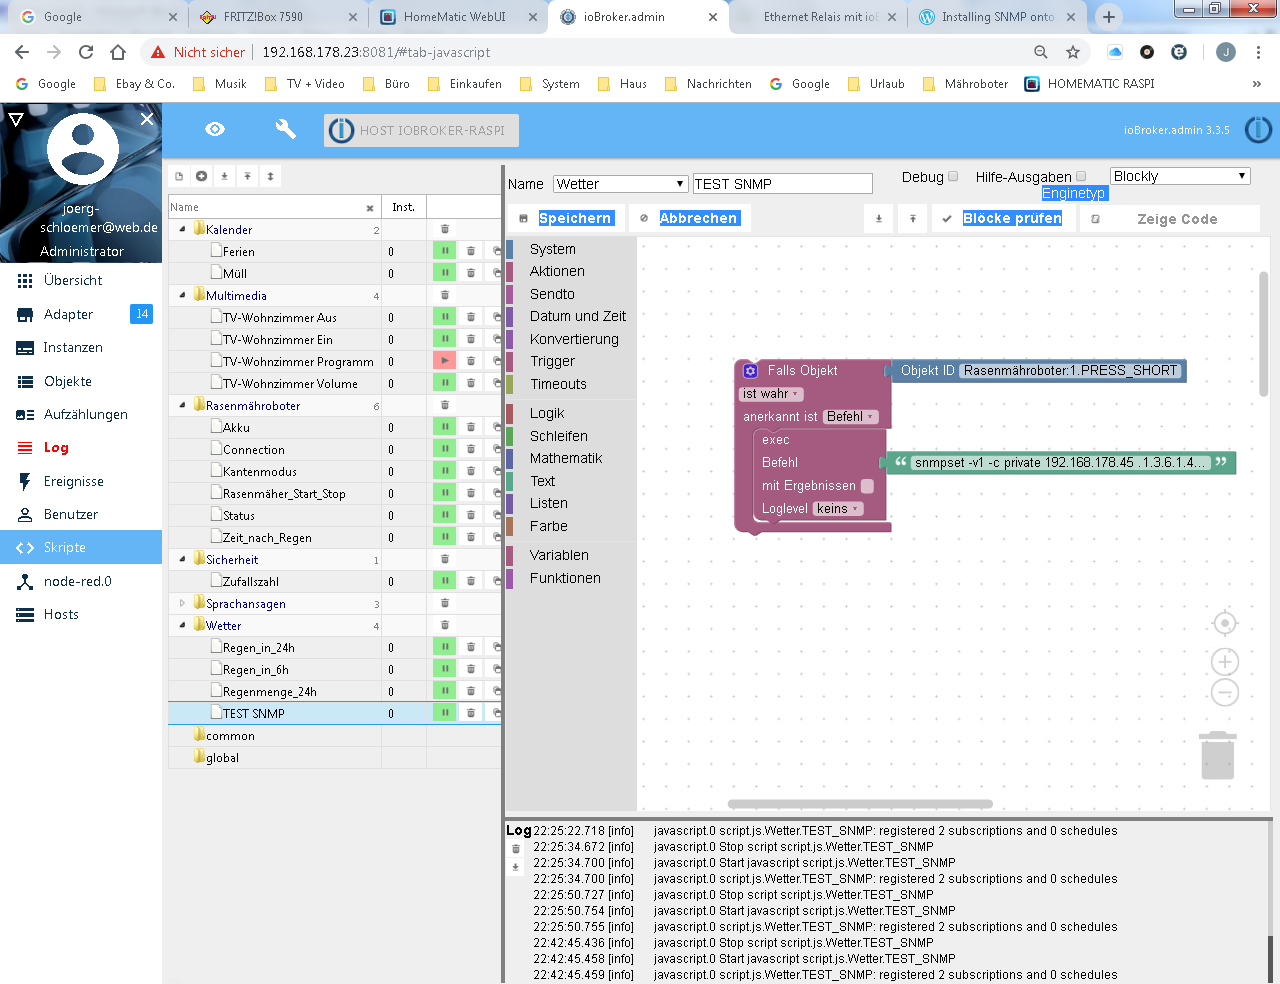The width and height of the screenshot is (1280, 984).
Task: Delete the Ferien script via its trash icon
Action: click(471, 251)
